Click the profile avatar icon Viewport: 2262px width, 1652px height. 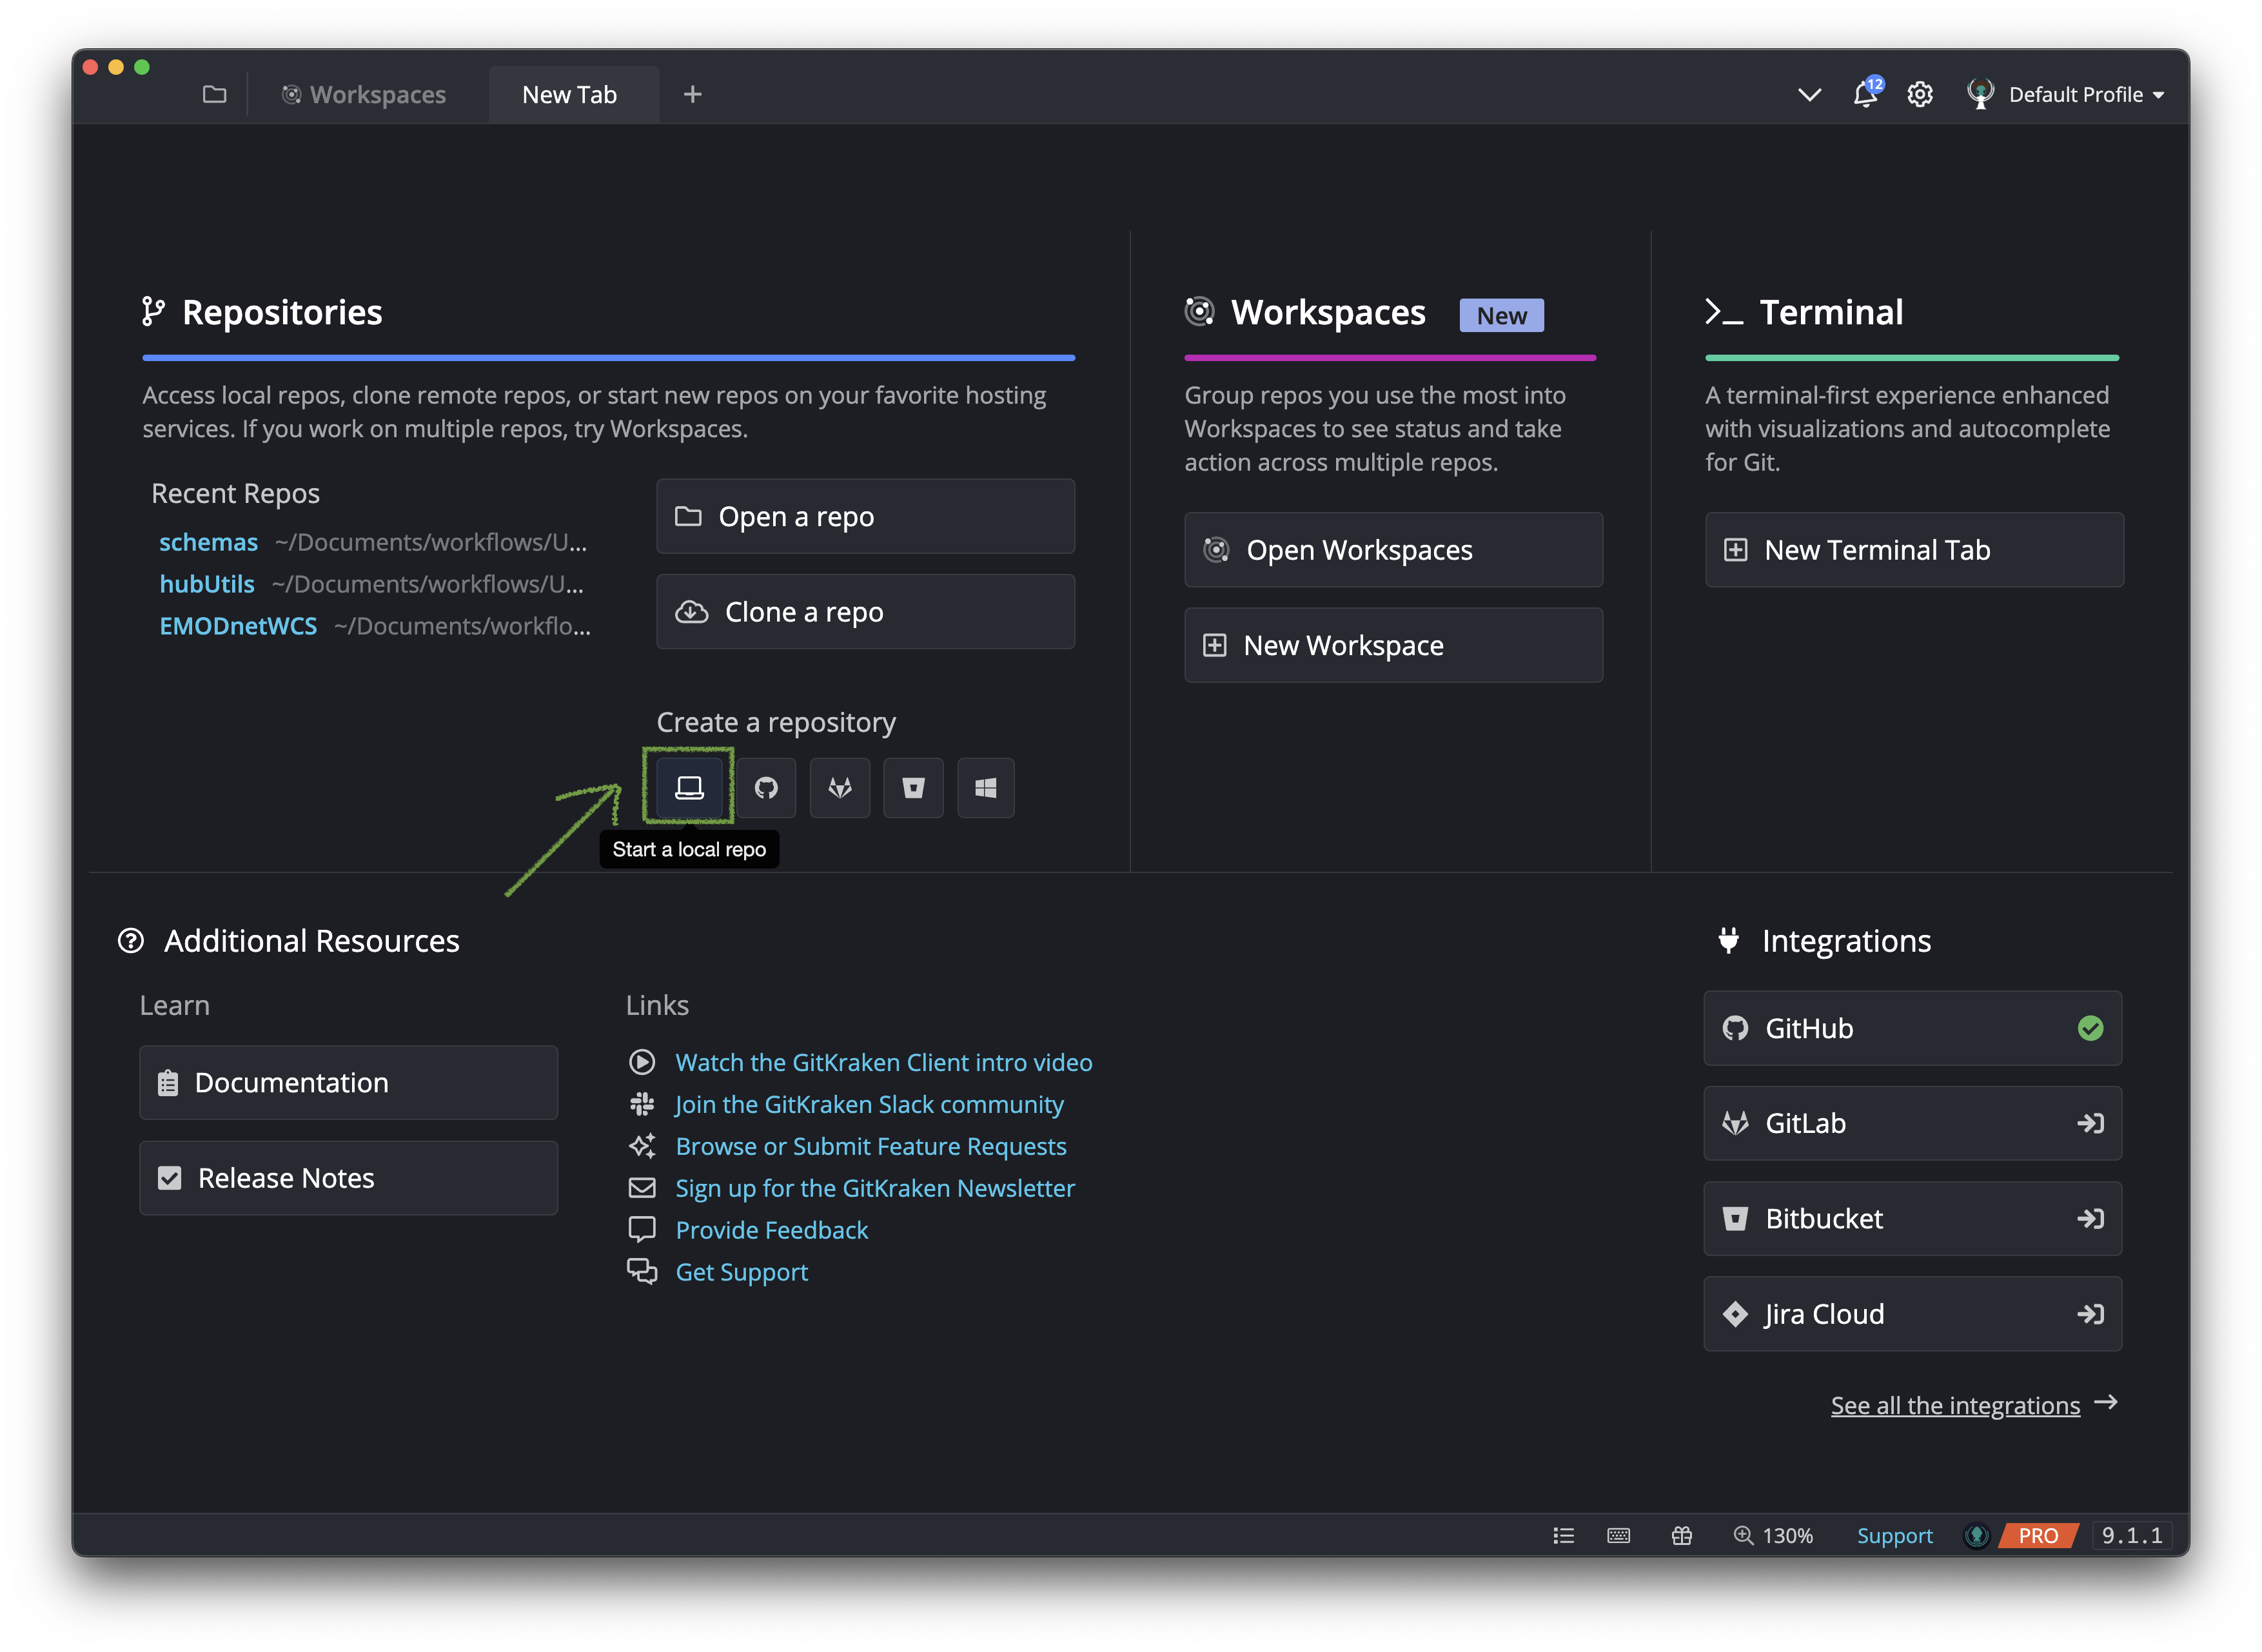coord(1980,94)
